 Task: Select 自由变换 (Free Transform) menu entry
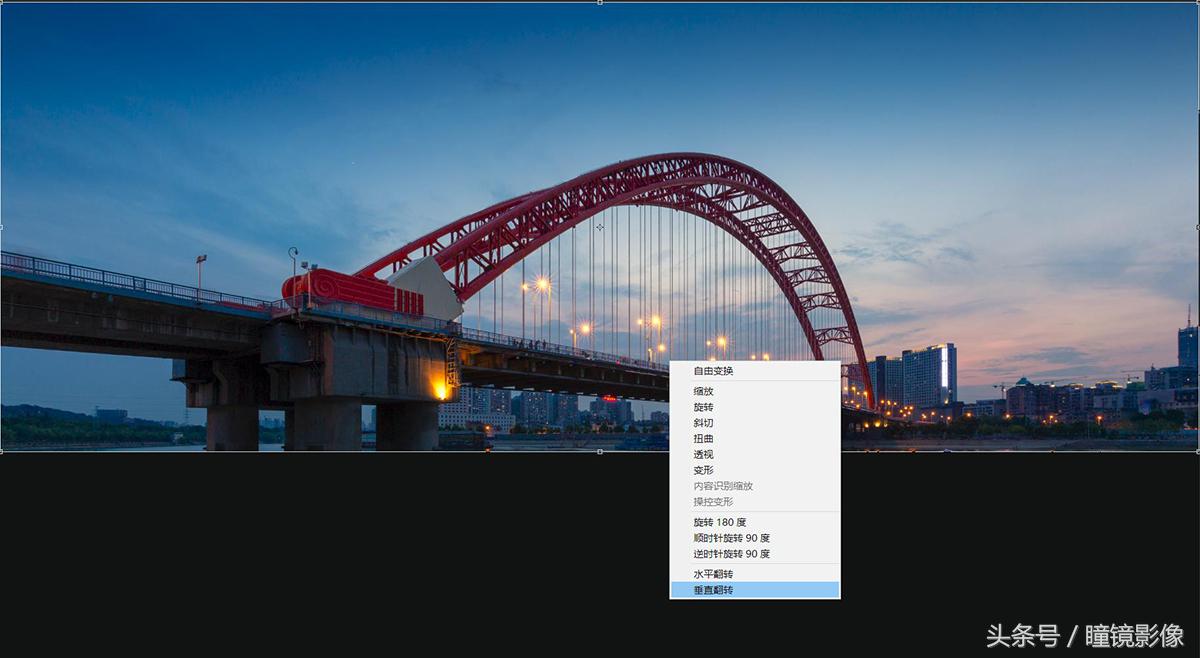pyautogui.click(x=713, y=371)
